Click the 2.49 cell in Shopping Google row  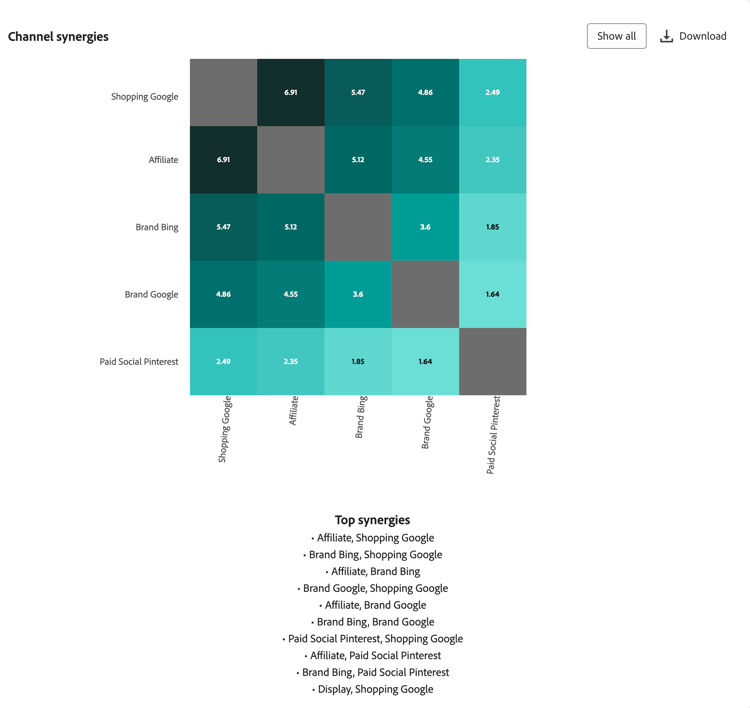[x=492, y=92]
